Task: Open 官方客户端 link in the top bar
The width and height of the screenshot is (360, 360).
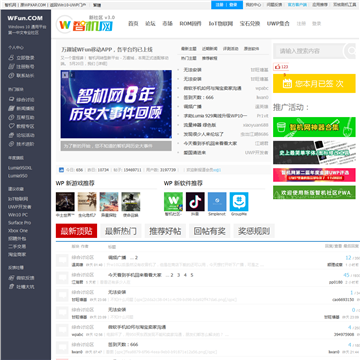Action: [x=297, y=5]
